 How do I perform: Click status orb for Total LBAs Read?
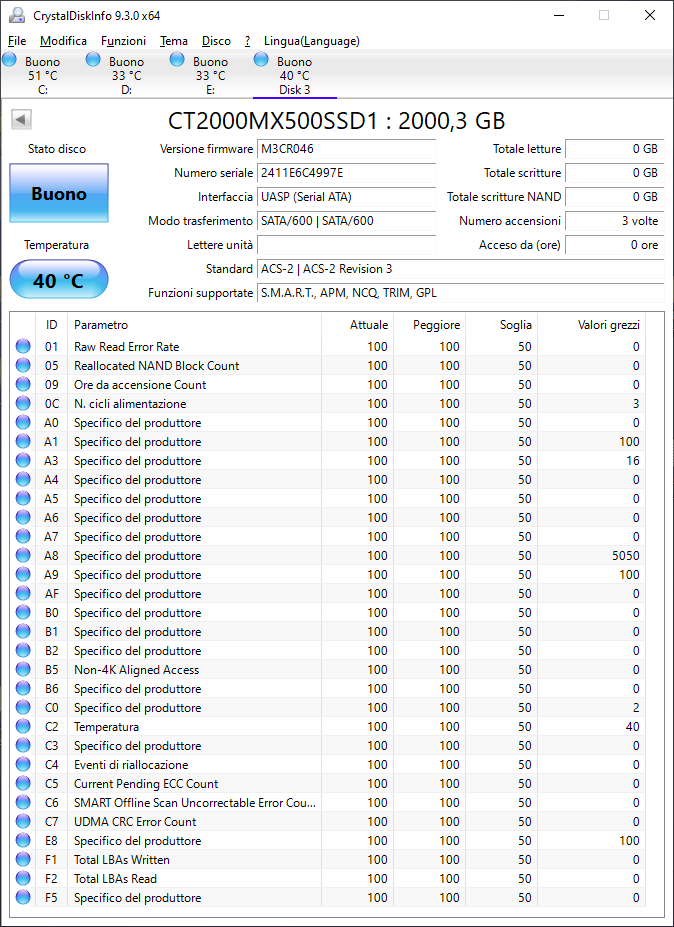[x=23, y=879]
